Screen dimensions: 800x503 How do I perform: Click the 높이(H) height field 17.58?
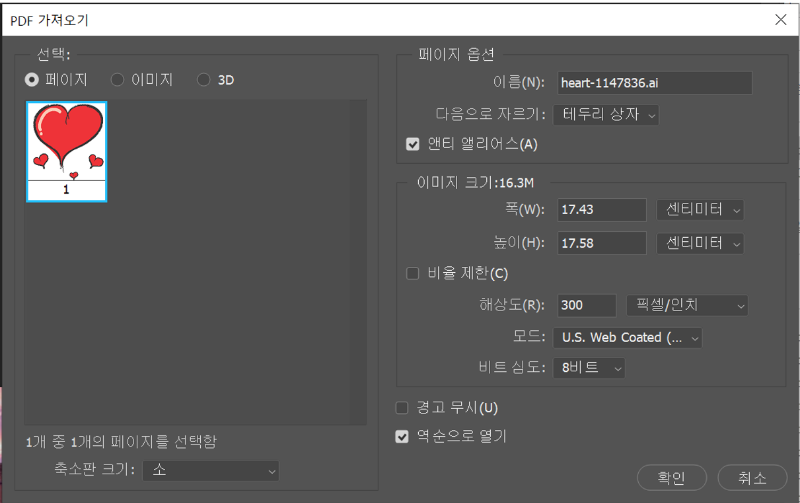click(602, 243)
